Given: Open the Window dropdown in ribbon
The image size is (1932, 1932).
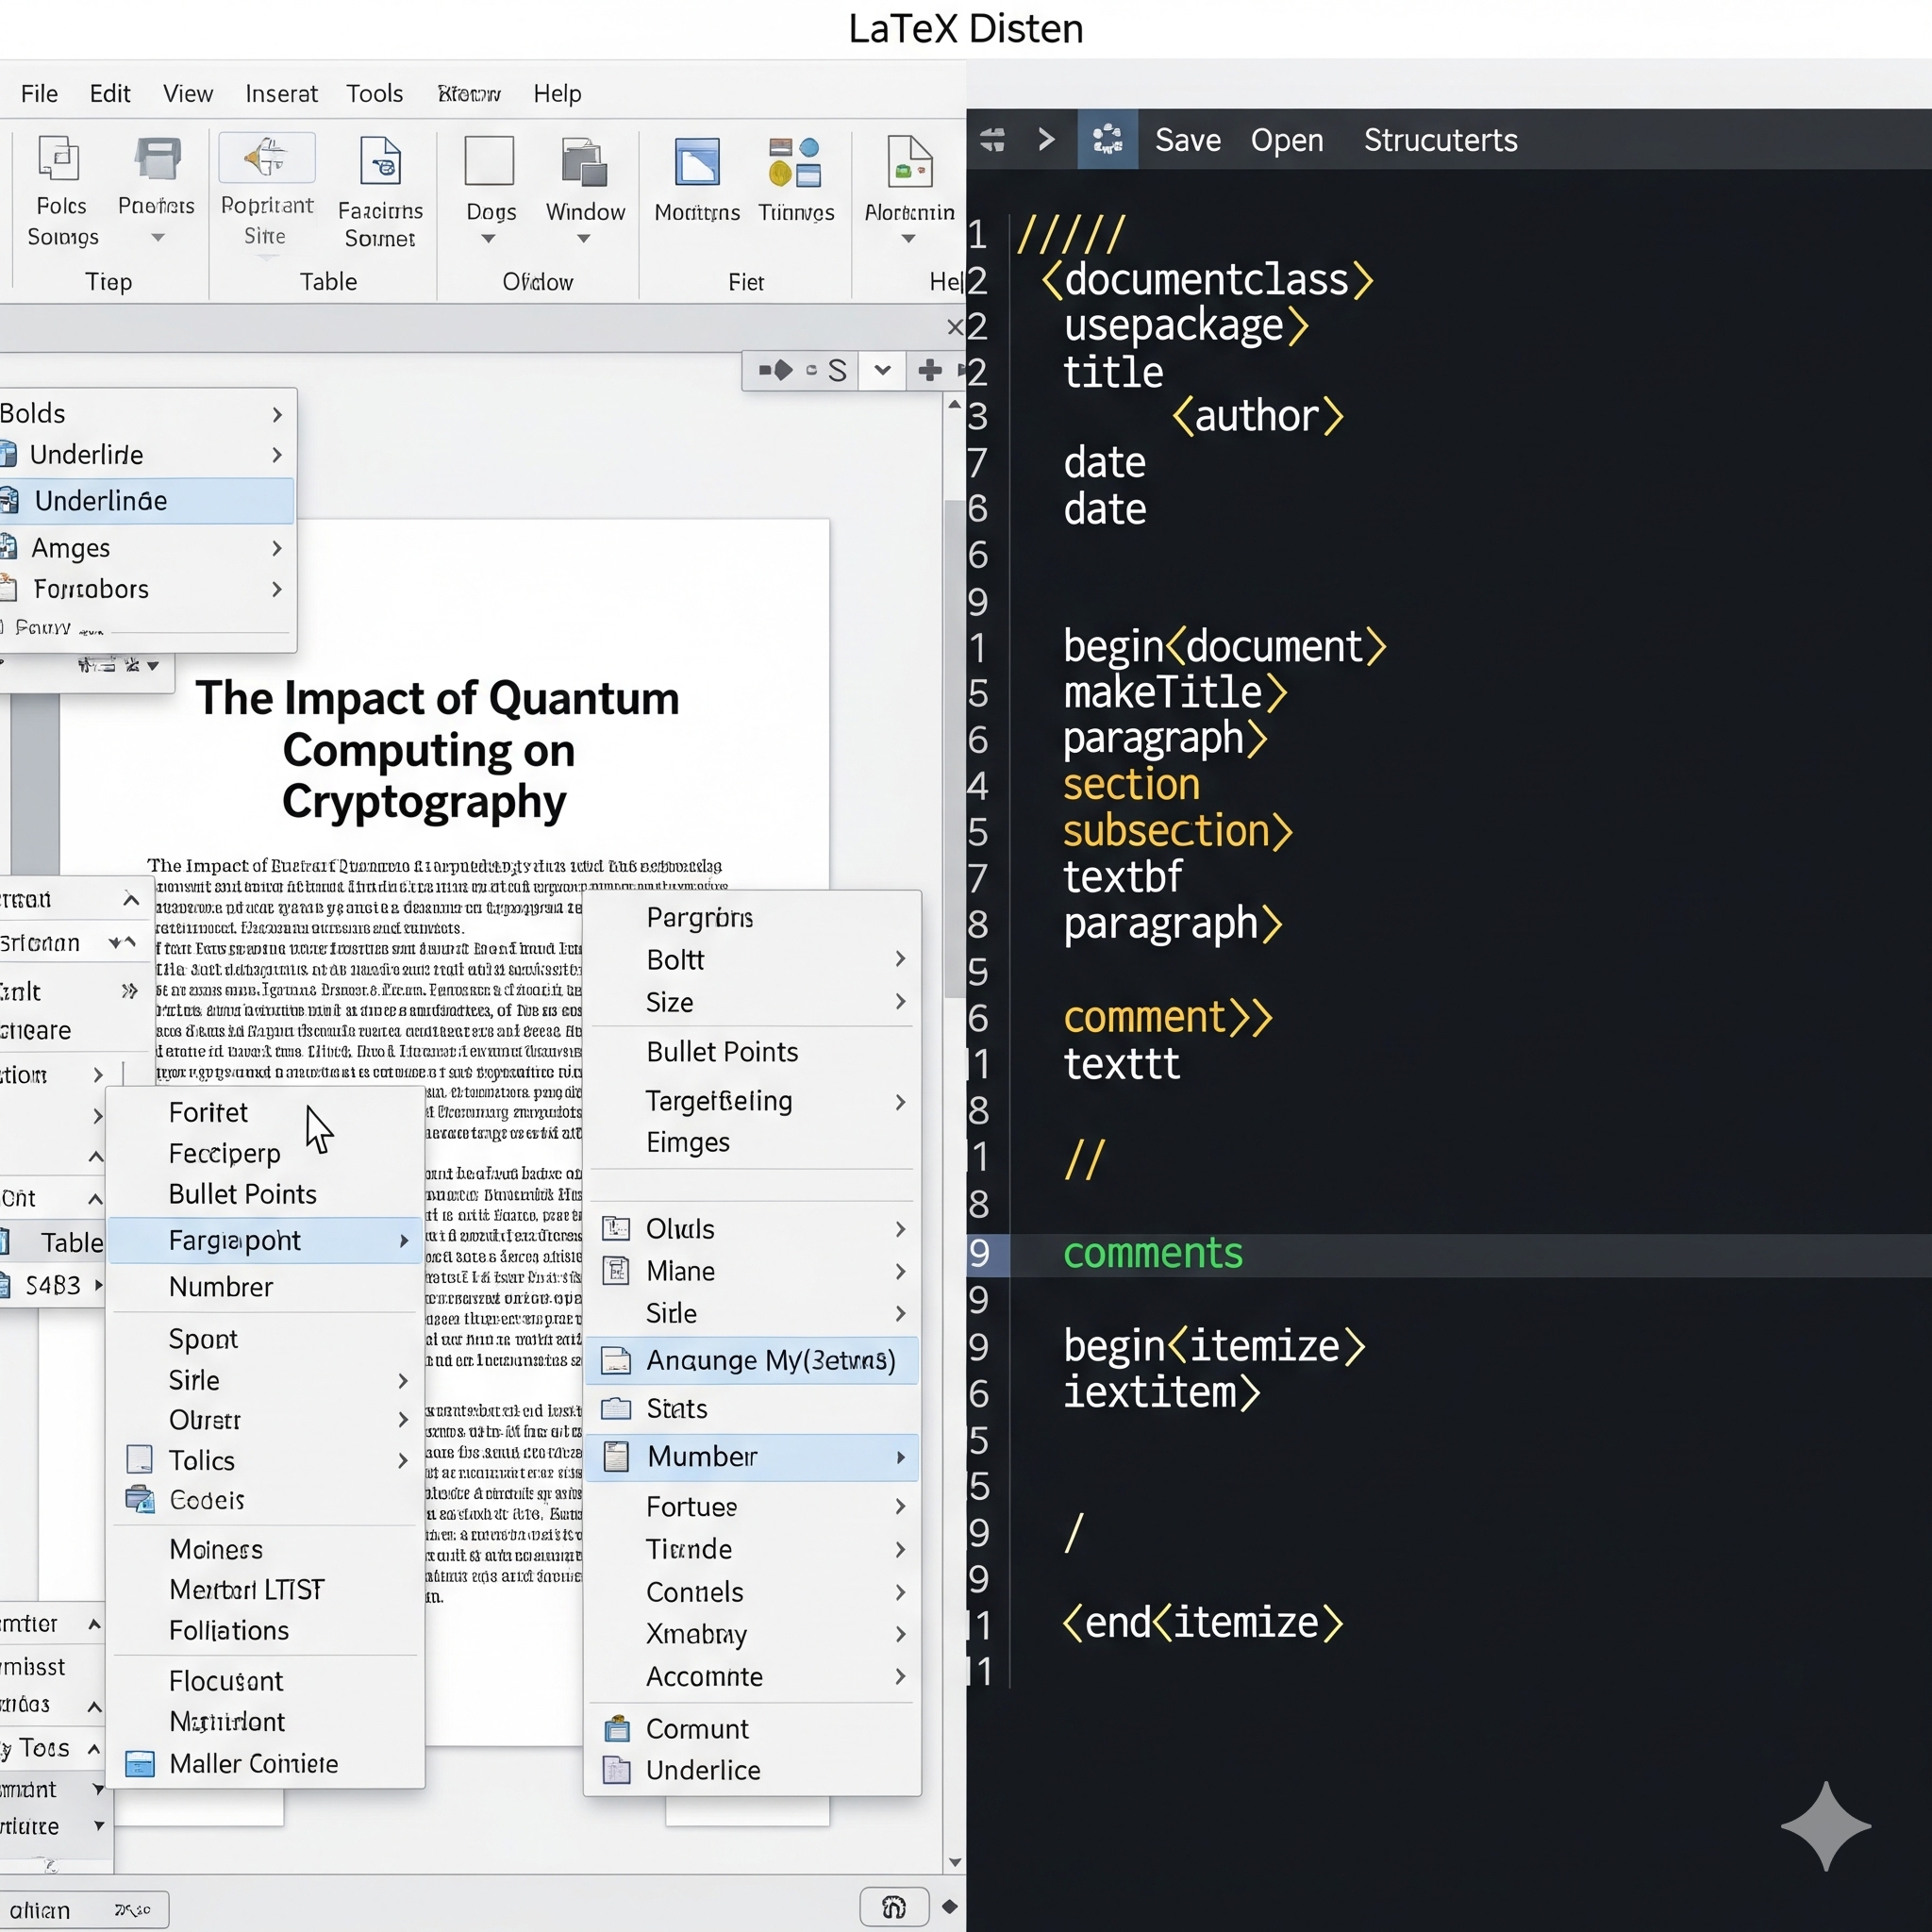Looking at the screenshot, I should pyautogui.click(x=584, y=239).
